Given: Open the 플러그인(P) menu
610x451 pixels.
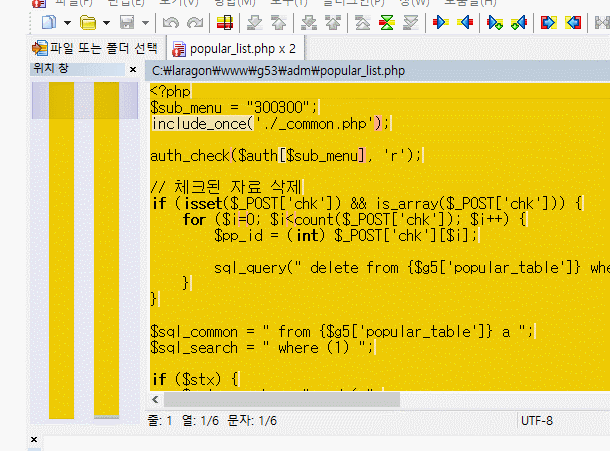Looking at the screenshot, I should coord(354,2).
